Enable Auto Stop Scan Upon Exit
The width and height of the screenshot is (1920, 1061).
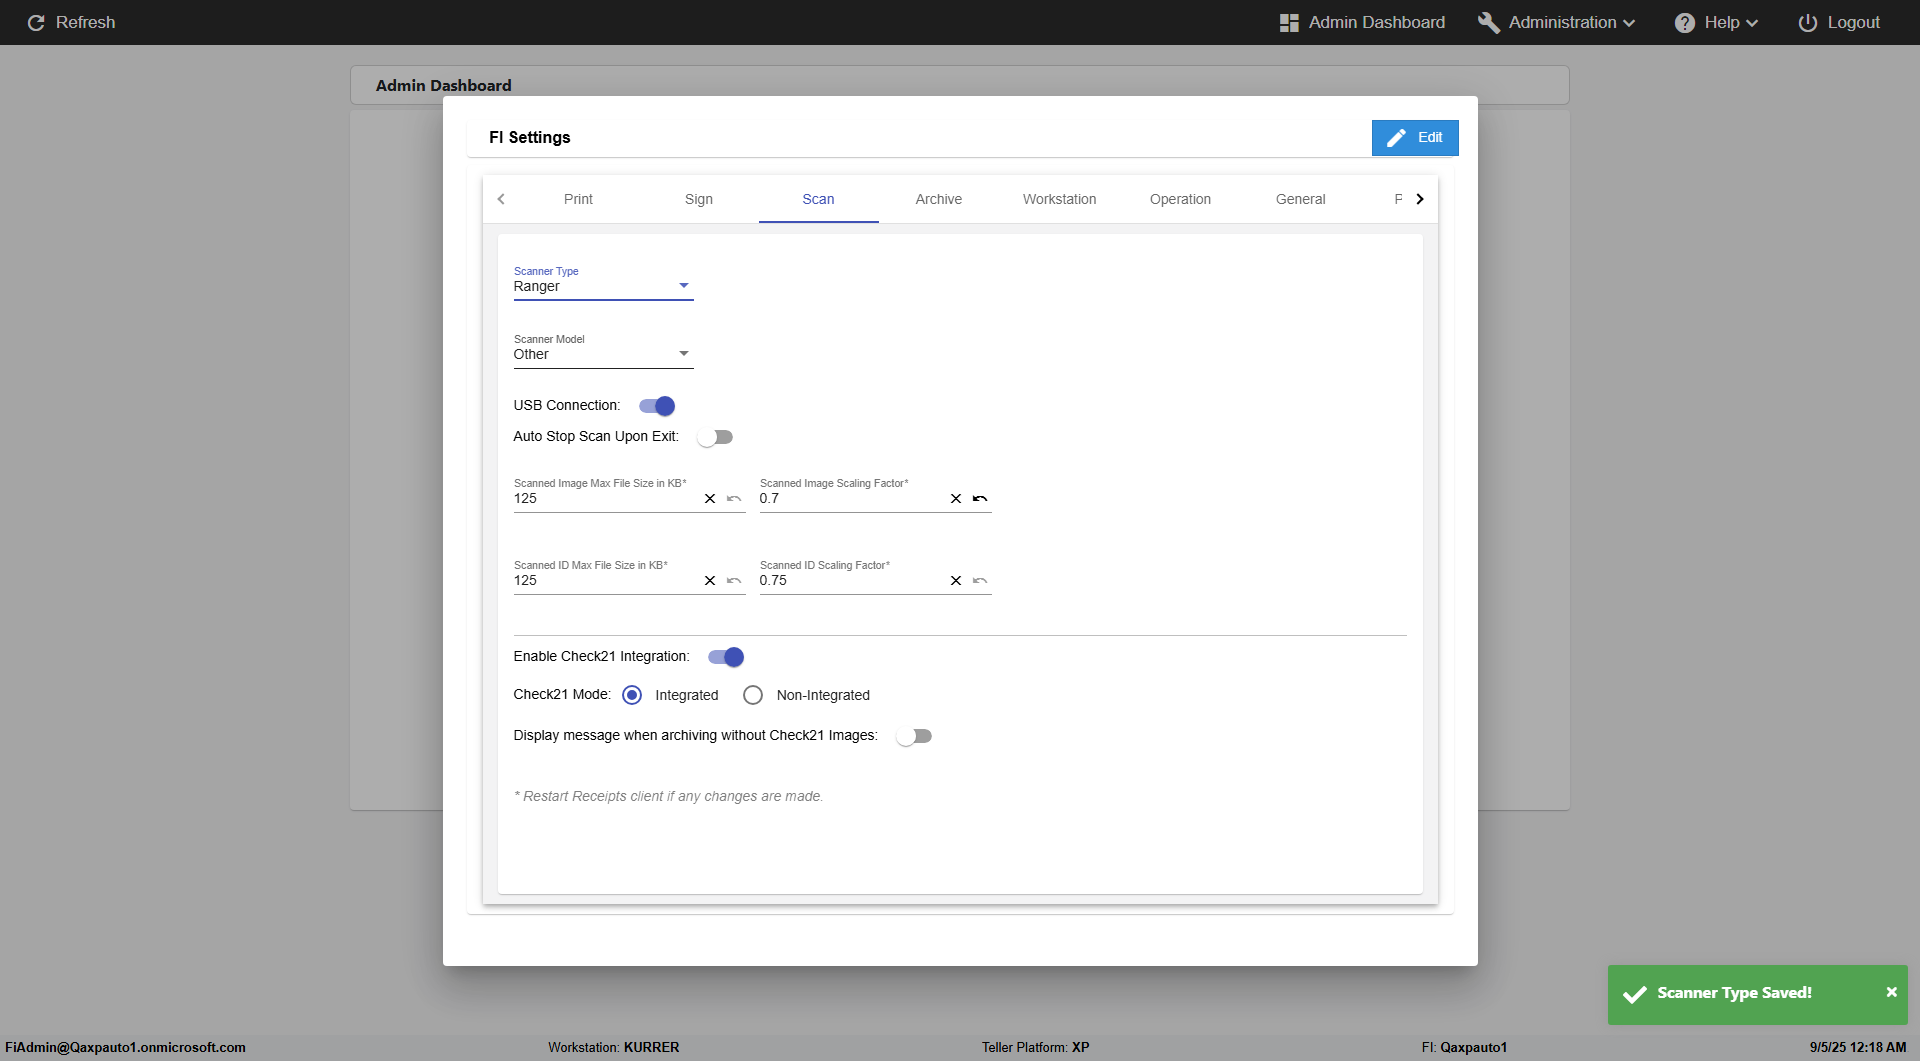coord(715,437)
